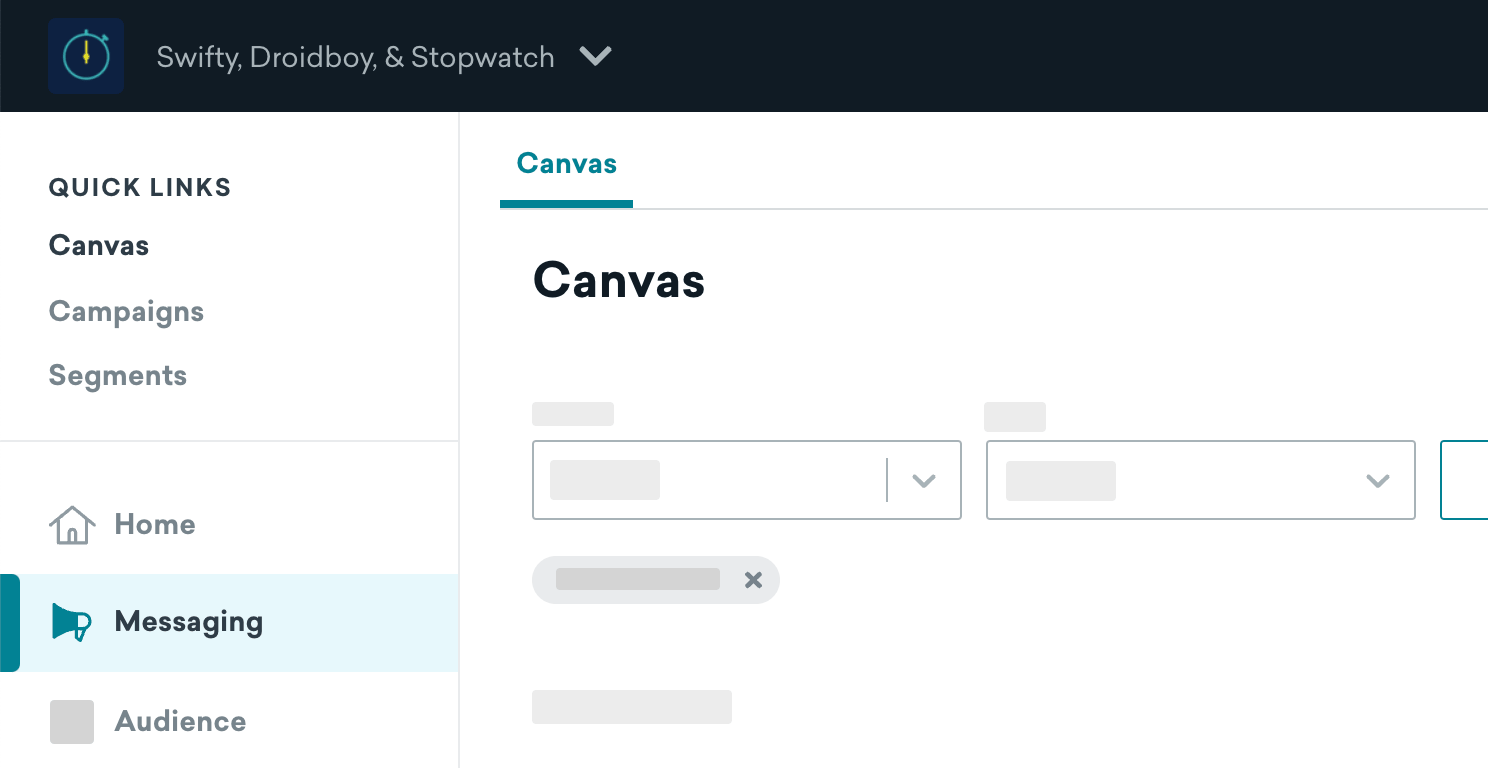The image size is (1488, 768).
Task: Open the second filter combo box
Action: 1200,481
